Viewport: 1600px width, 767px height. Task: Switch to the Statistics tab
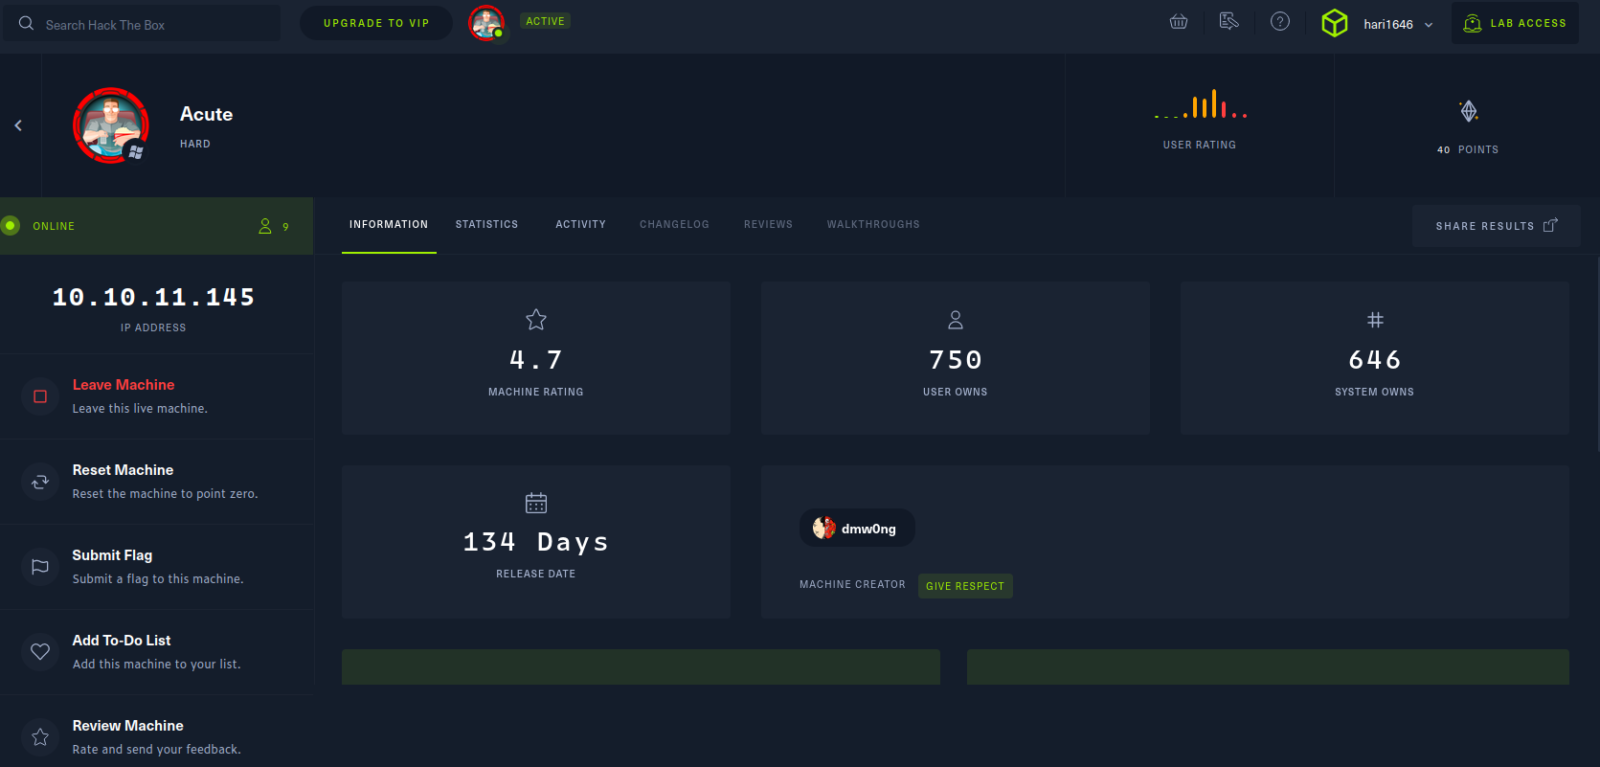pyautogui.click(x=487, y=225)
